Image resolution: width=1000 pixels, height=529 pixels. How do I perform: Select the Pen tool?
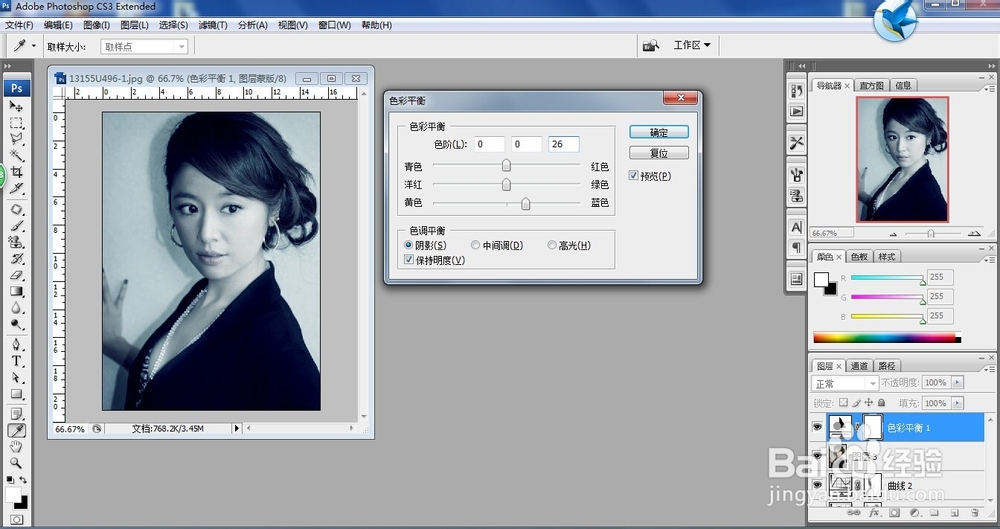16,345
